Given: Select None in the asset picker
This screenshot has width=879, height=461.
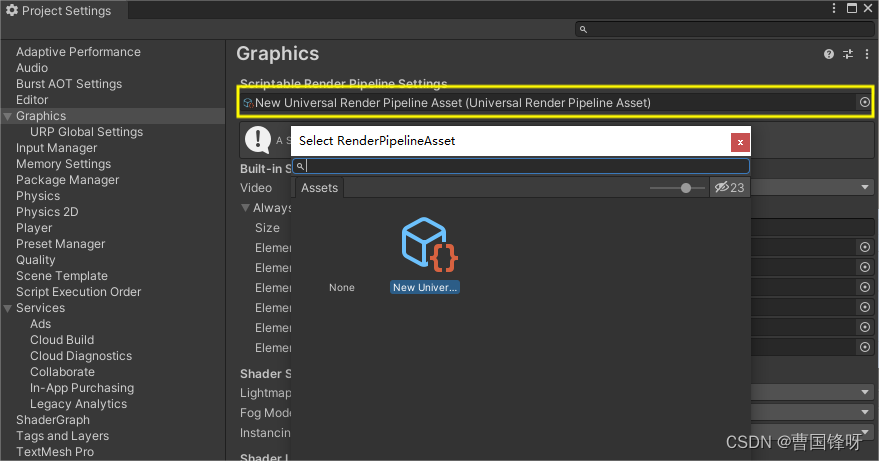Looking at the screenshot, I should pyautogui.click(x=341, y=287).
